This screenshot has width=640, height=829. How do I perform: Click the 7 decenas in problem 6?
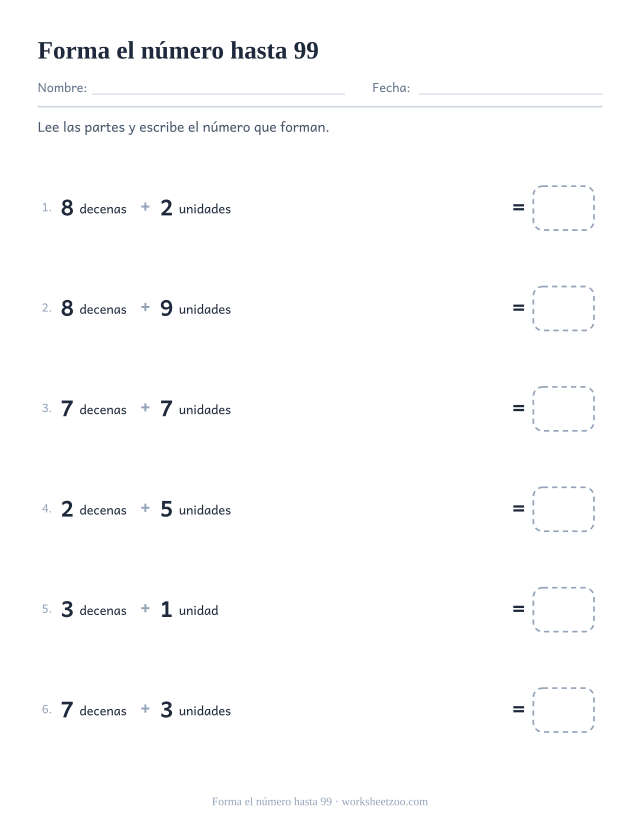[x=94, y=710]
